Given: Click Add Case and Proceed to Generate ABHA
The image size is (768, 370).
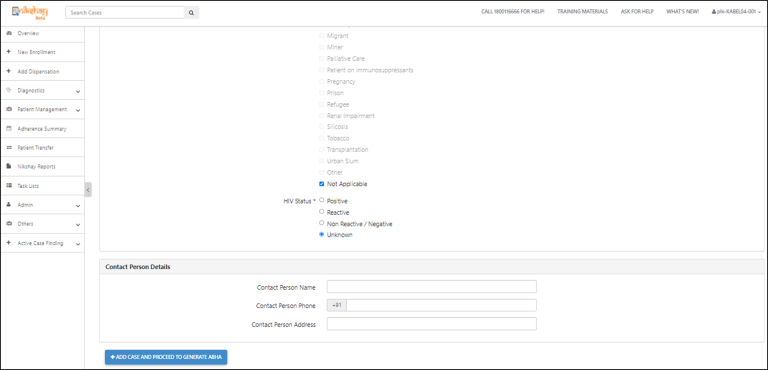Looking at the screenshot, I should click(x=166, y=357).
